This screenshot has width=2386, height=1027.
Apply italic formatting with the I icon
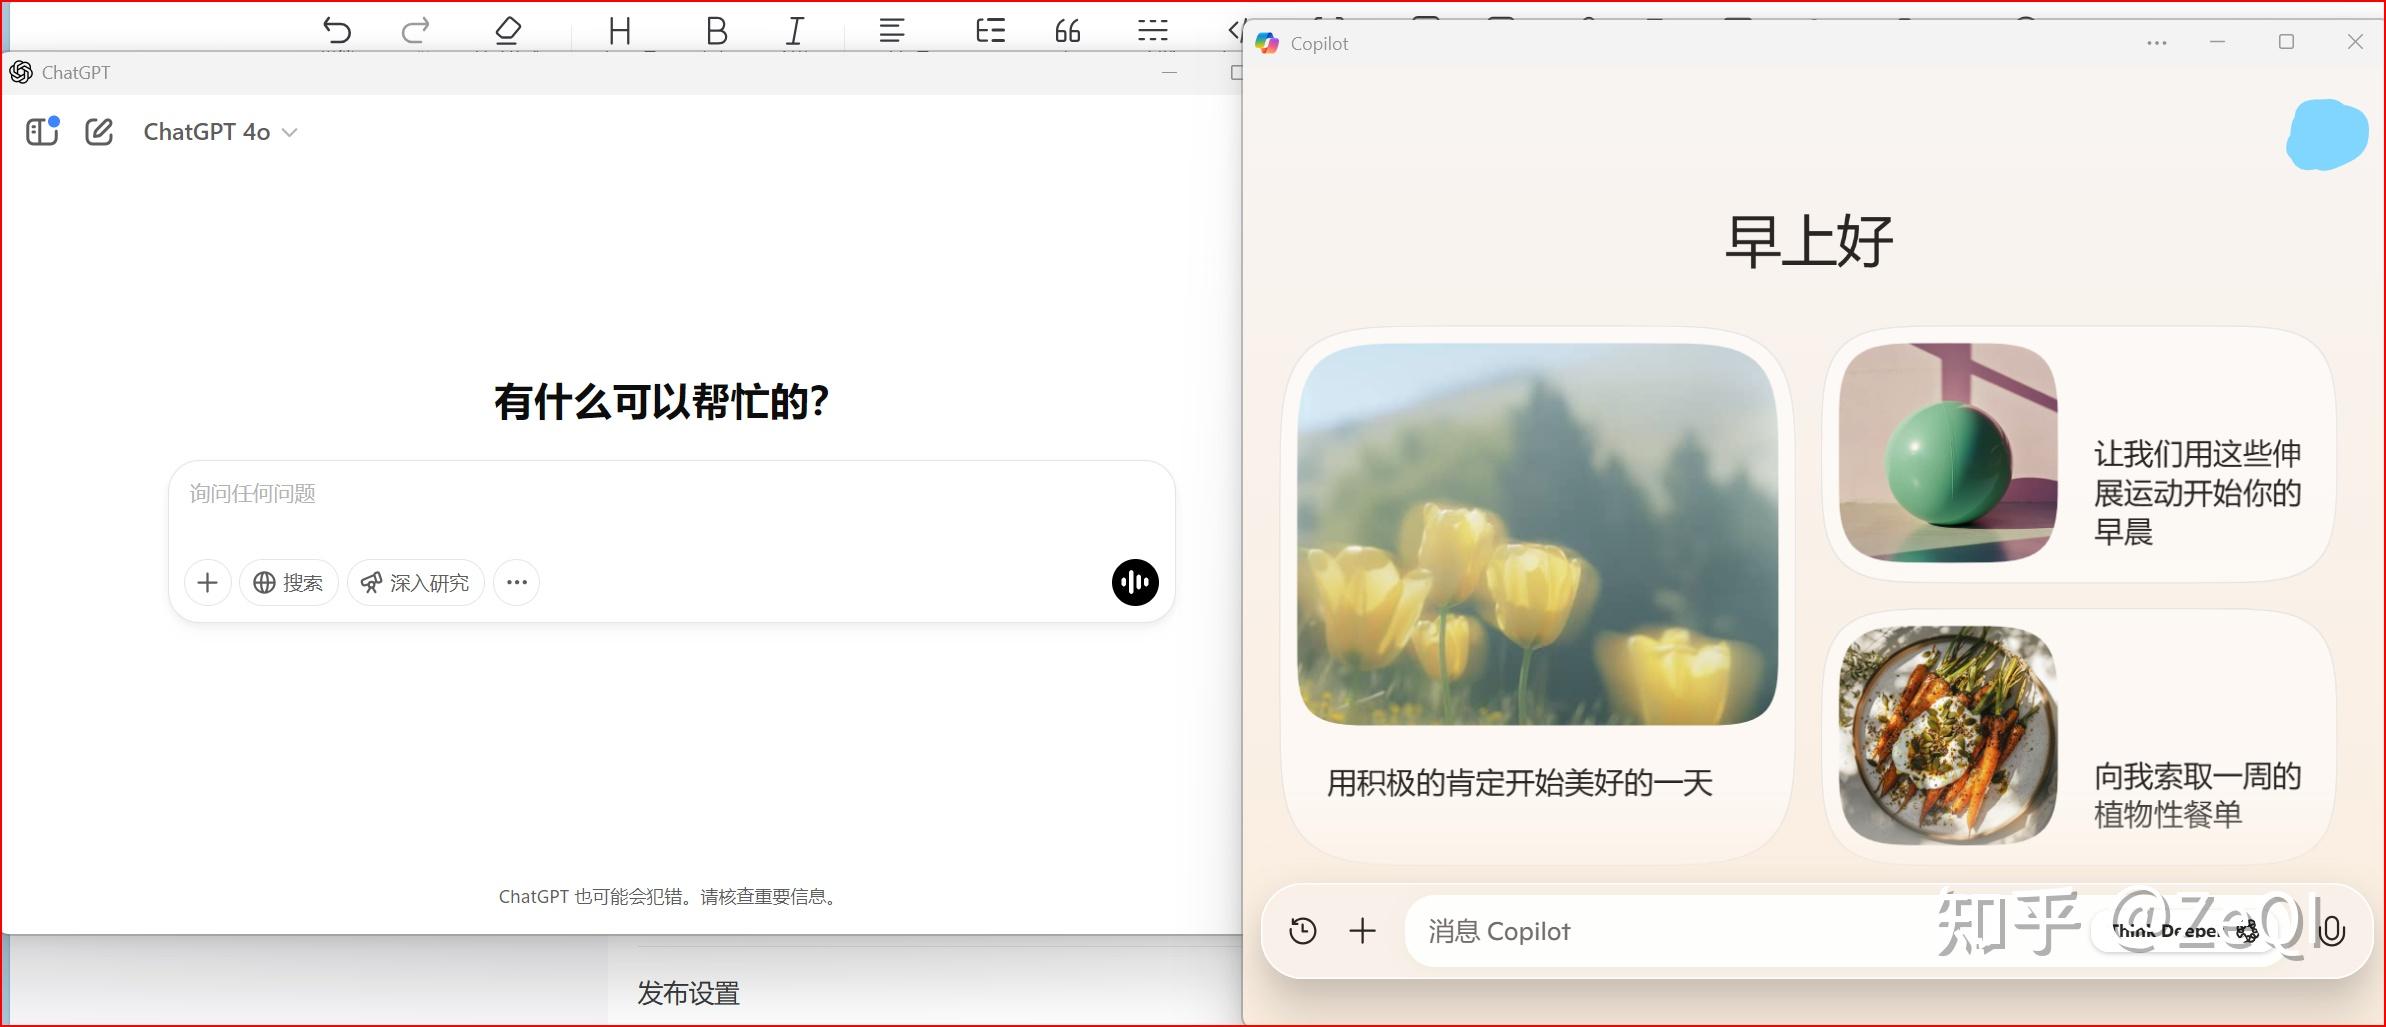(x=793, y=30)
